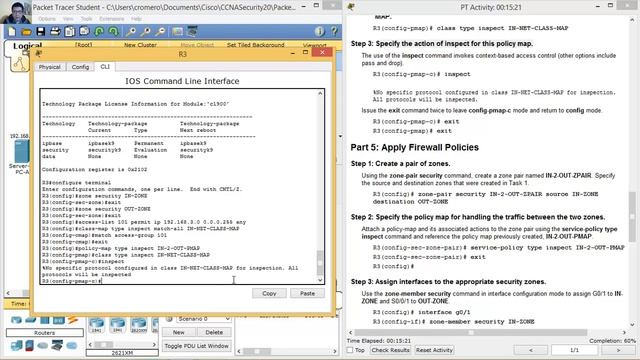Select the Connections lightning bolt icon
The image size is (640, 360).
(73, 320)
